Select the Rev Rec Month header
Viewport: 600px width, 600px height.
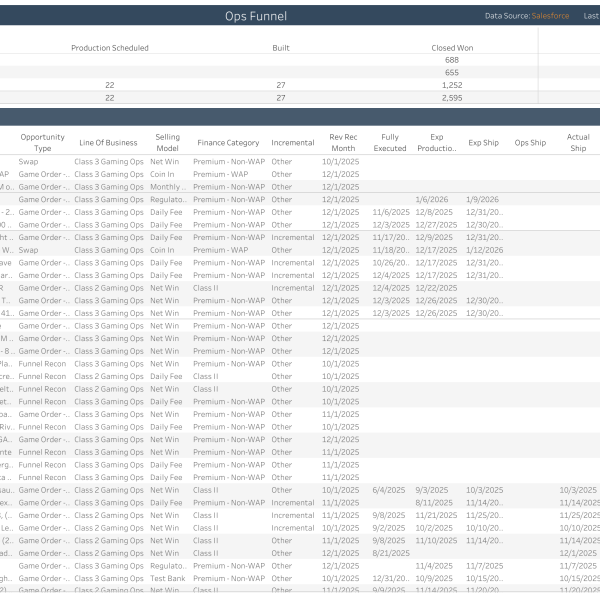[342, 142]
